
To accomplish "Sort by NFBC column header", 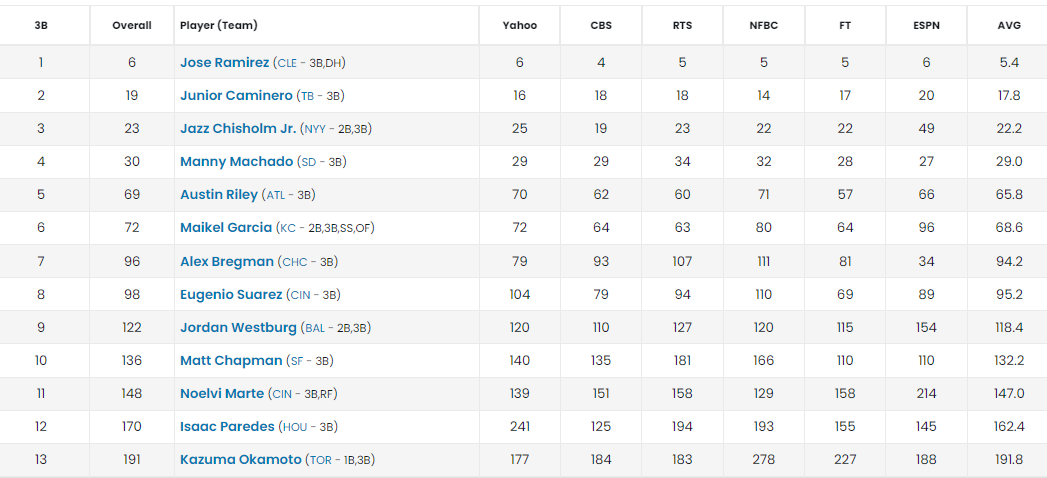I will click(764, 26).
